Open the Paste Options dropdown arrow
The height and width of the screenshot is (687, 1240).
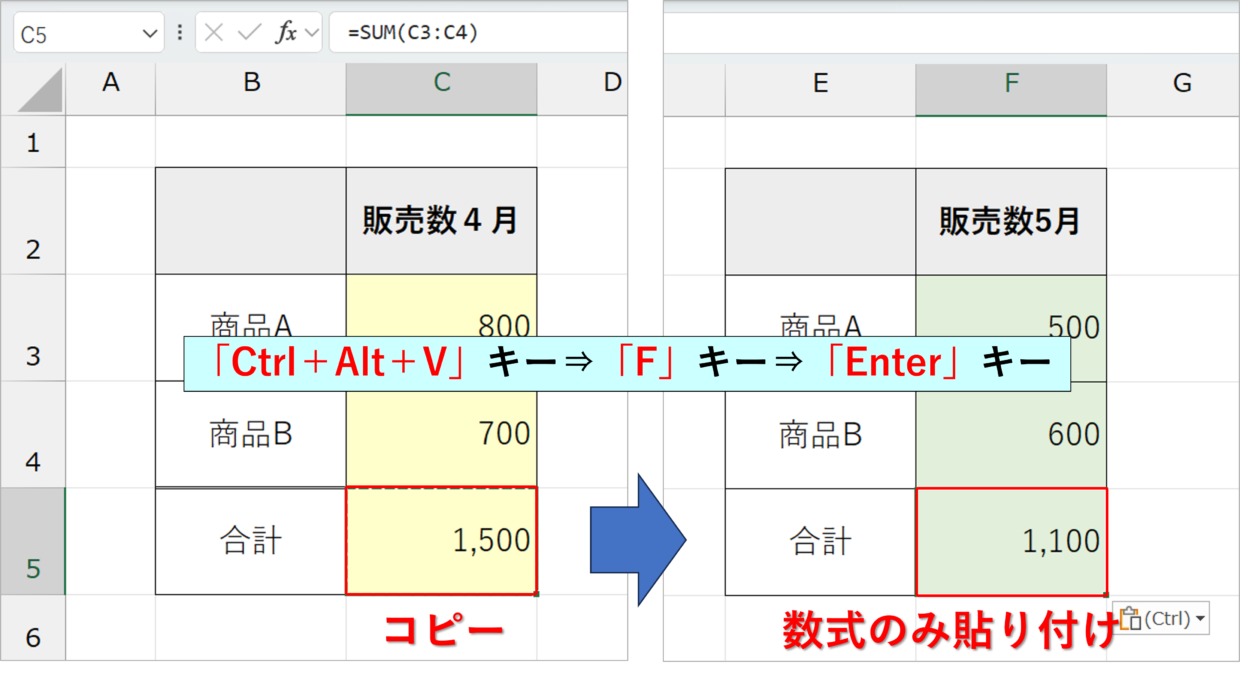(x=1200, y=619)
